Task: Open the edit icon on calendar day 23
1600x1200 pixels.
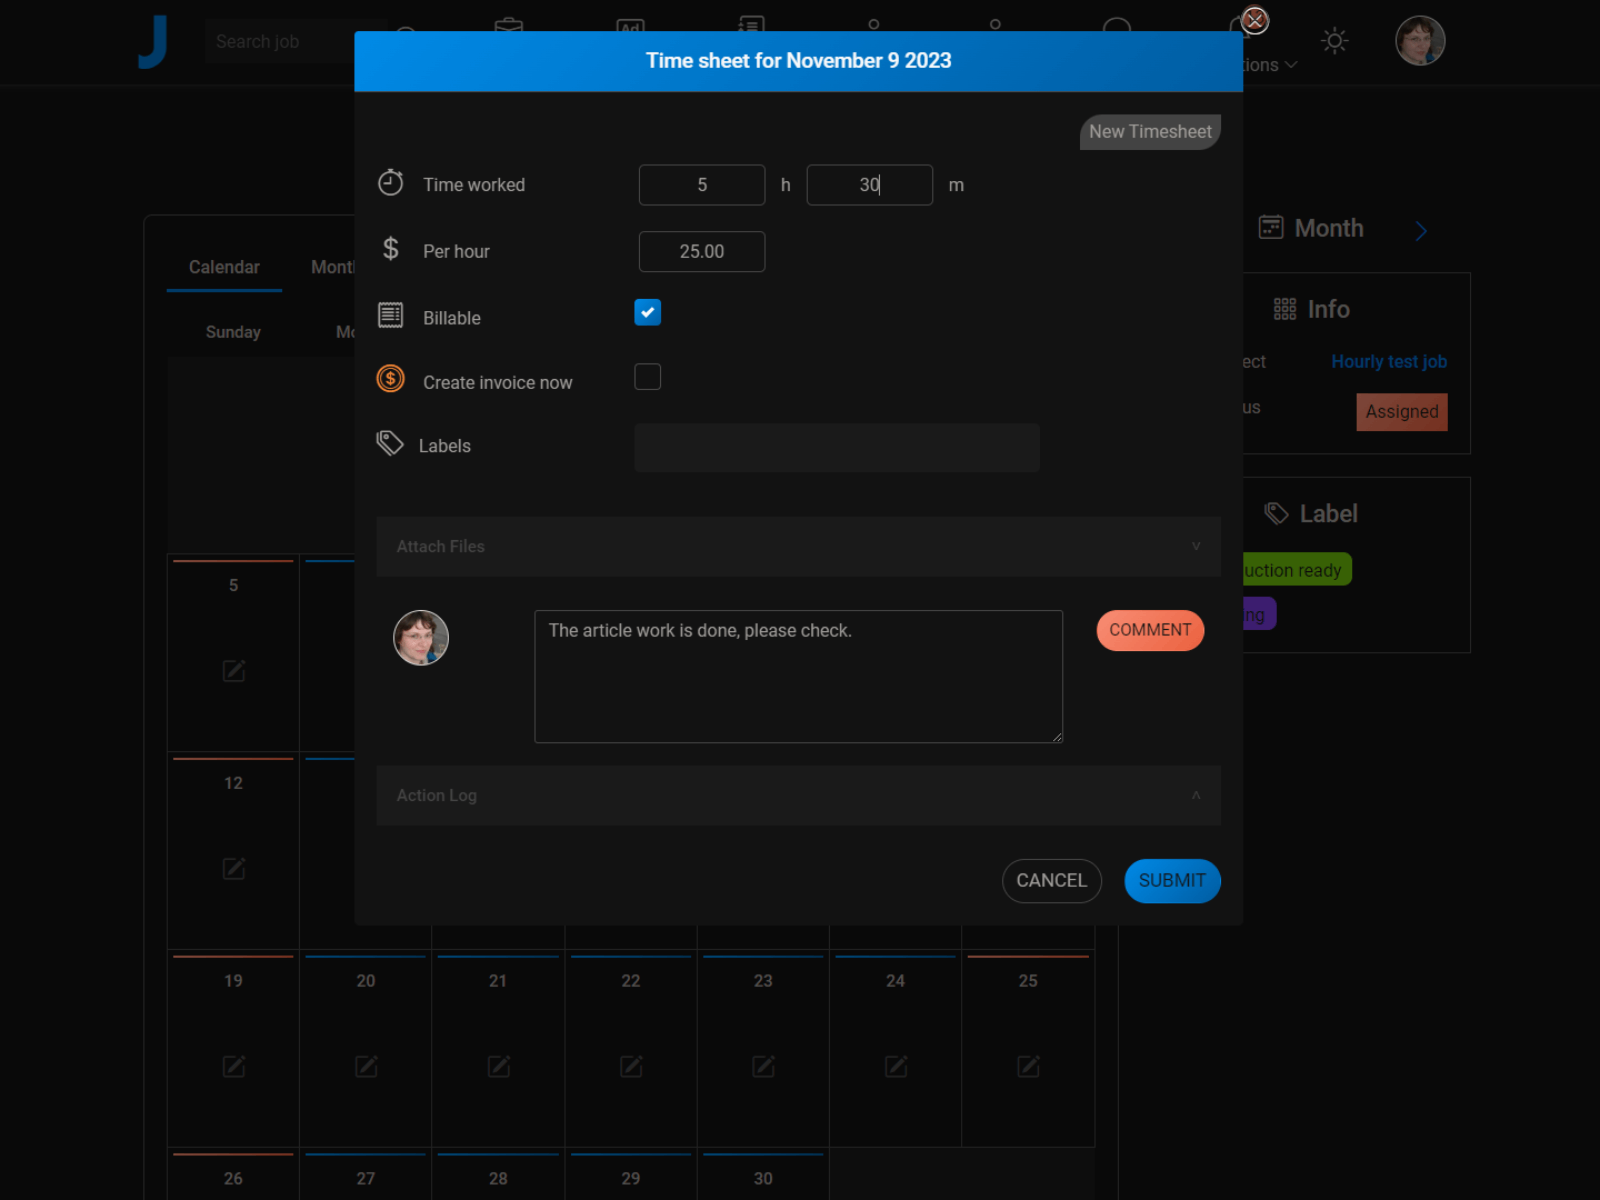Action: pyautogui.click(x=763, y=1067)
